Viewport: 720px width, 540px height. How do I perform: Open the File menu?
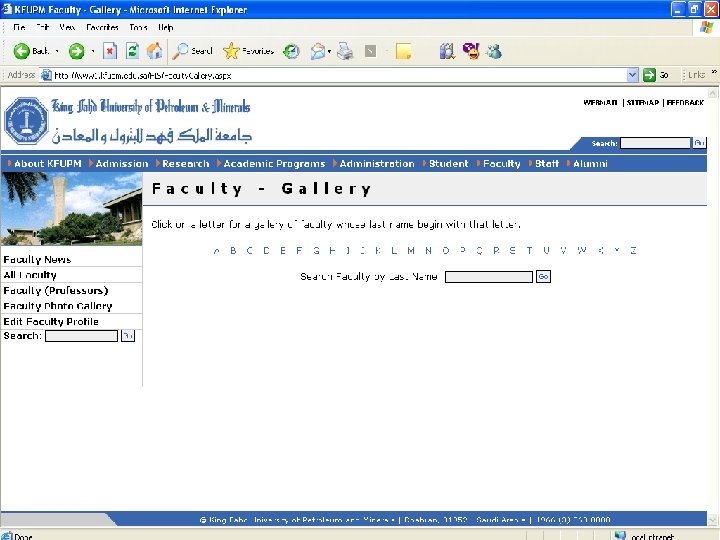coord(19,28)
